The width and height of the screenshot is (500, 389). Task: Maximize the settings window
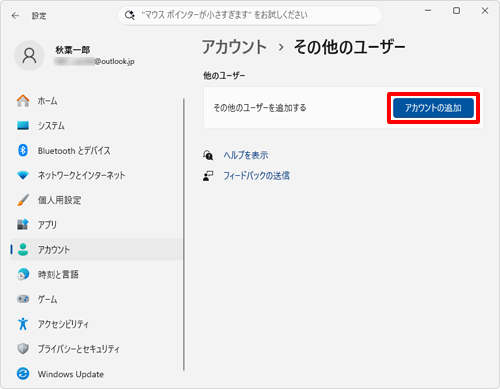(x=456, y=11)
